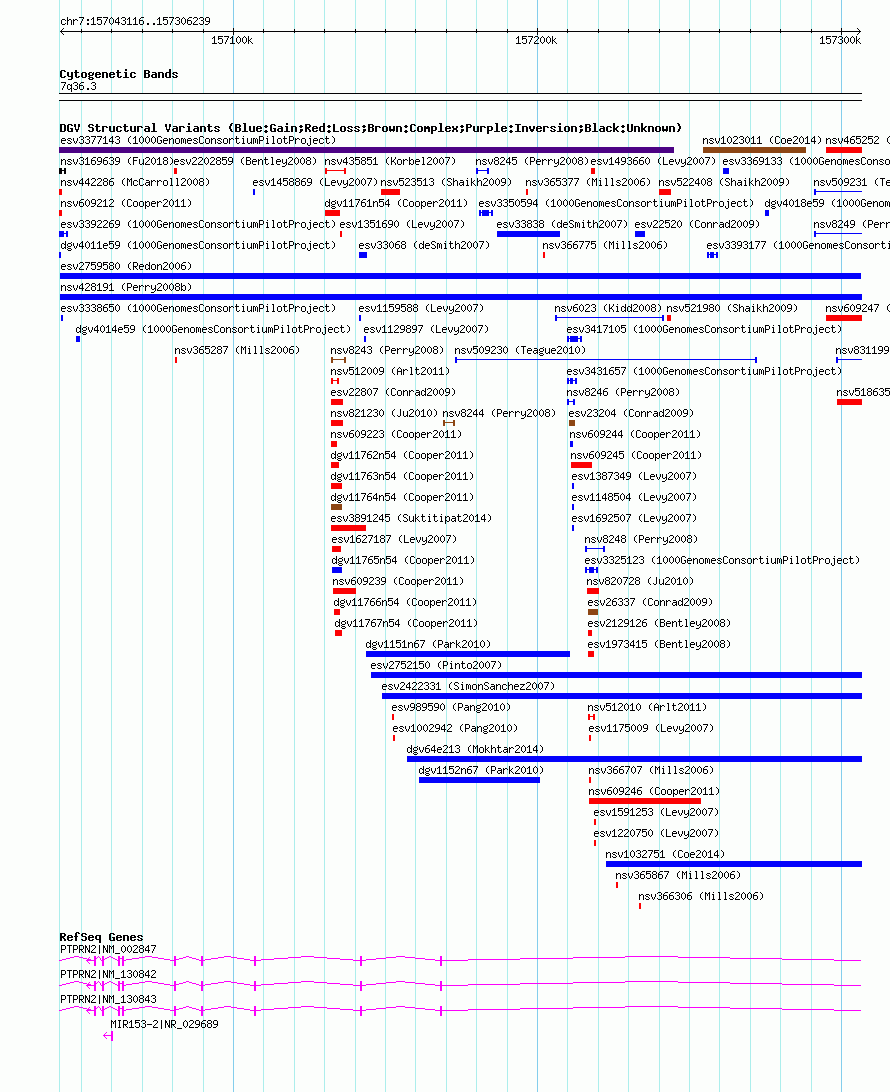Click the 157100k ruler tick label
This screenshot has height=1092, width=890.
(x=232, y=40)
